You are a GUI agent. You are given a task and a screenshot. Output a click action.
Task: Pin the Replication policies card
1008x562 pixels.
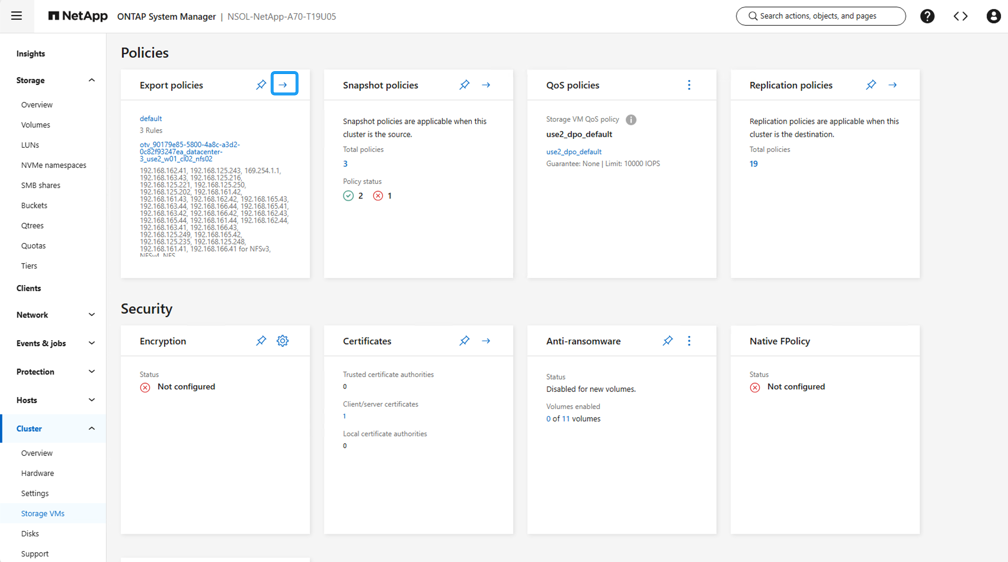pos(870,85)
